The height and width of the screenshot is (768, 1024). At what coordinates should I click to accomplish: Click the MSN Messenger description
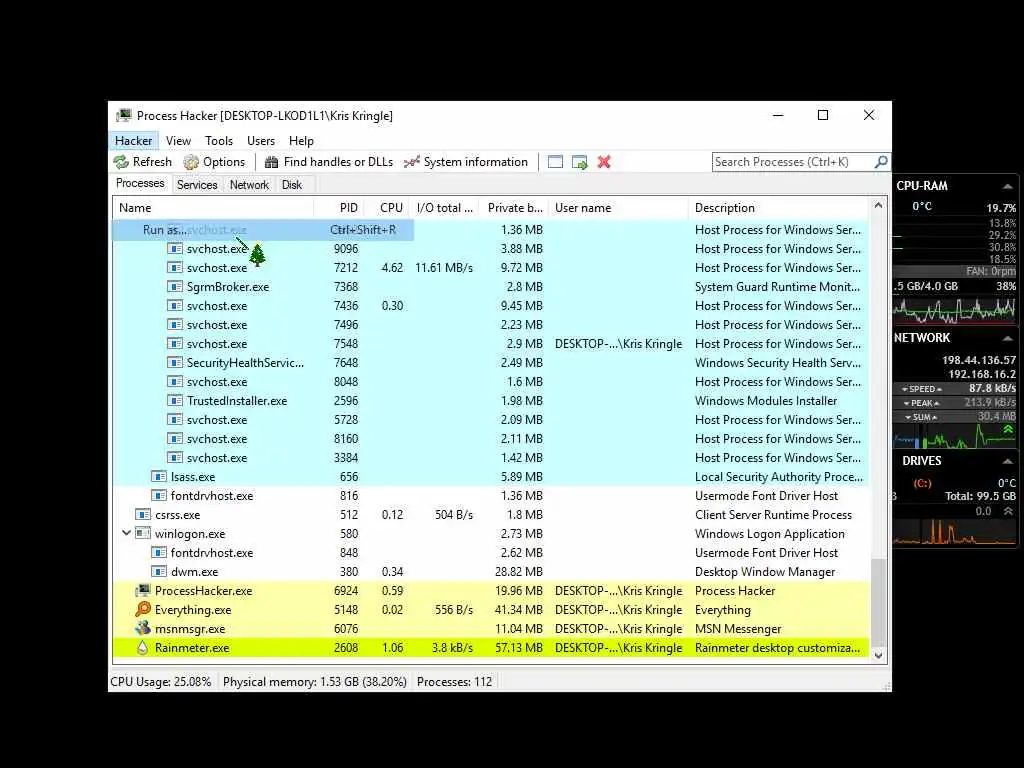[x=738, y=629]
